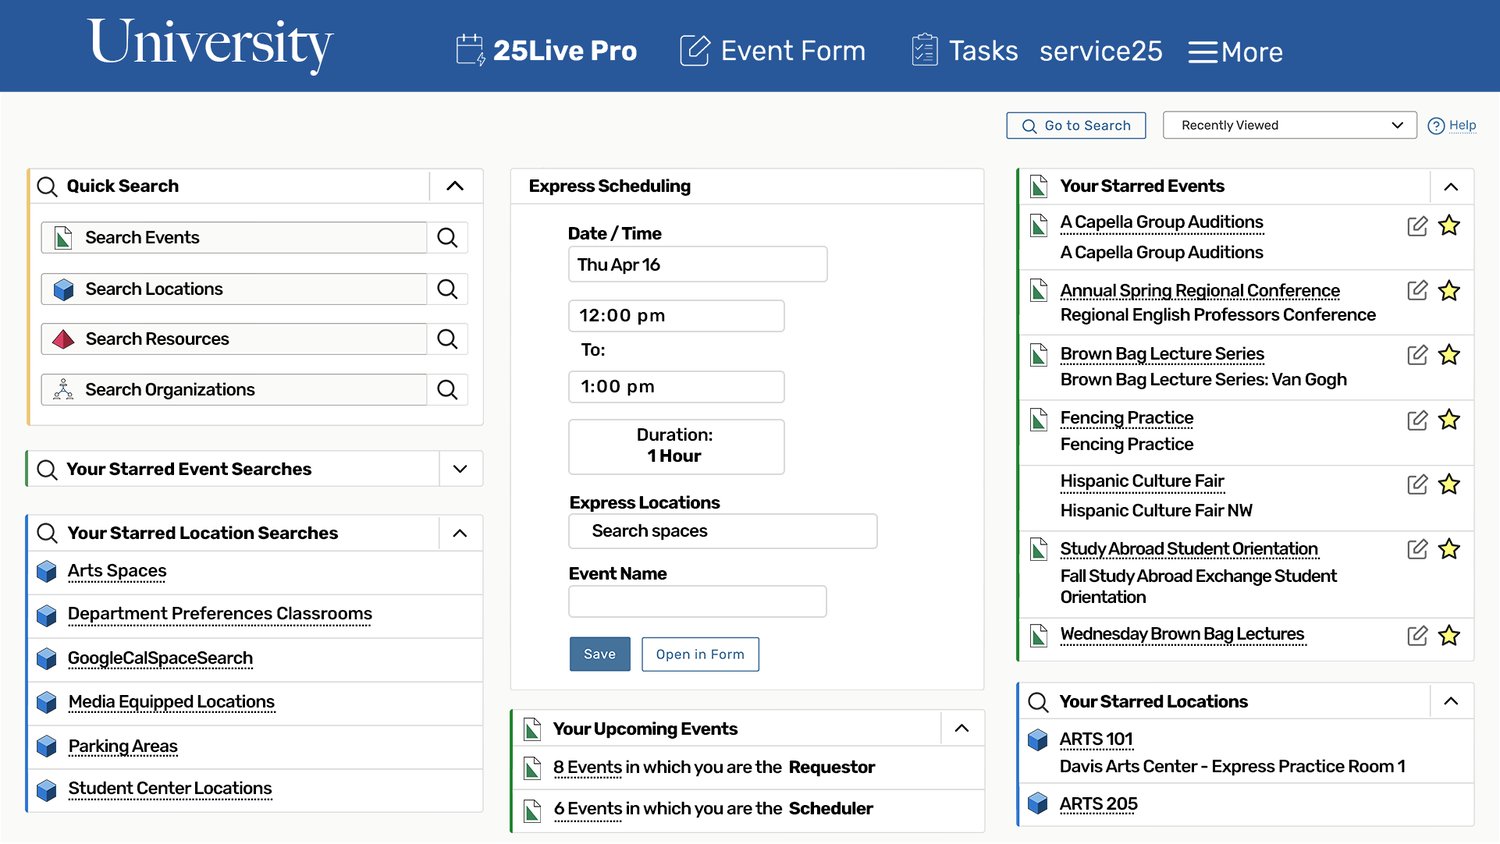Viewport: 1500px width, 844px height.
Task: Edit the Study Abroad Student Orientation event
Action: (x=1417, y=549)
